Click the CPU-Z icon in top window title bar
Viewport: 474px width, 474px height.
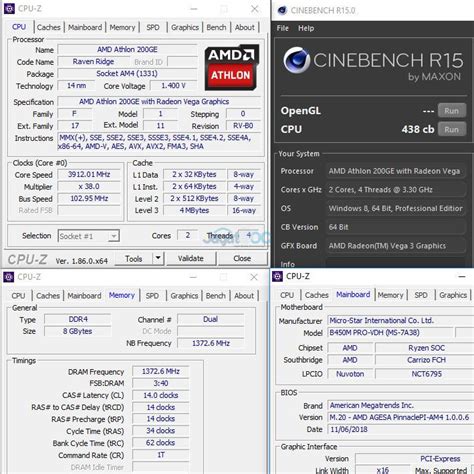(x=9, y=9)
